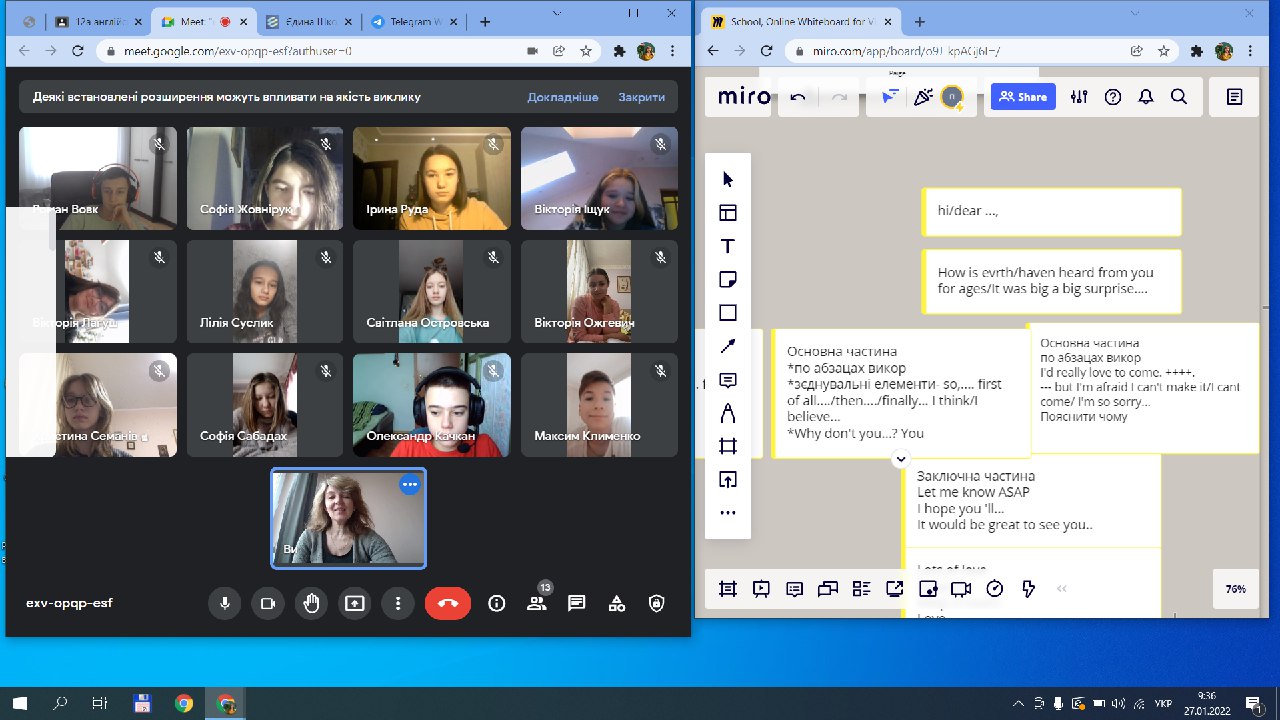Click the chevron below Основна частина note

(901, 459)
